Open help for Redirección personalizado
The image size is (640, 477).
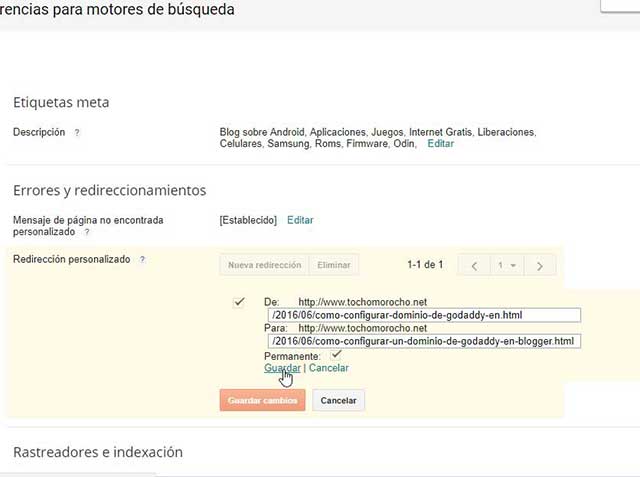tap(142, 260)
